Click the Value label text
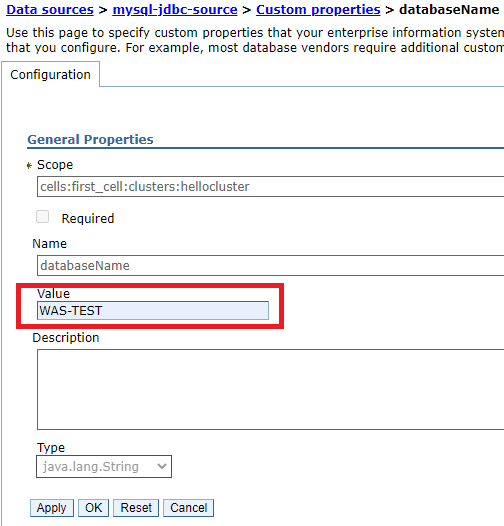This screenshot has width=504, height=526. click(x=53, y=294)
